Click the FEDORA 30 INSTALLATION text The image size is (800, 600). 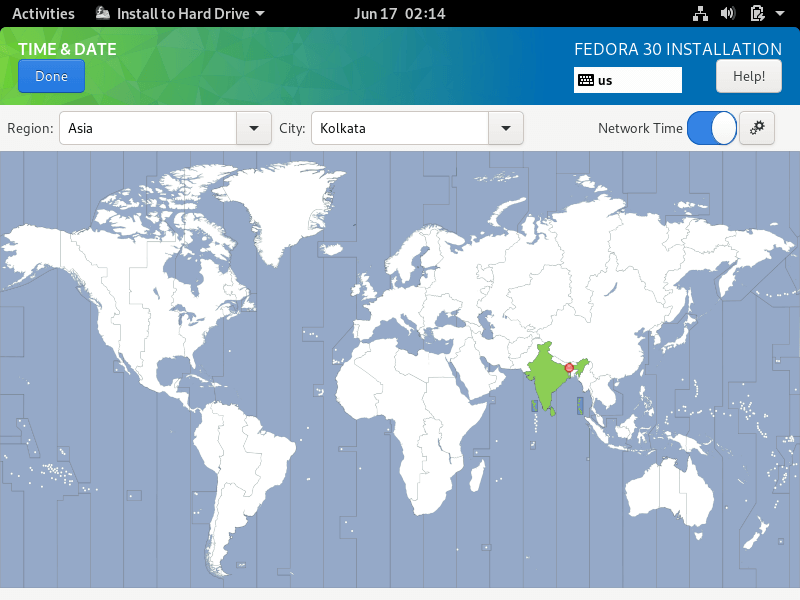tap(678, 49)
